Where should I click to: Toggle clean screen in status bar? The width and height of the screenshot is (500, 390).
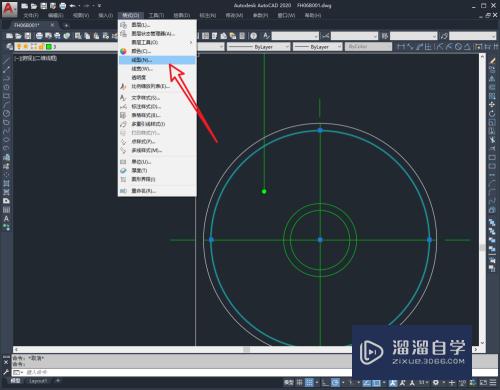[483, 383]
